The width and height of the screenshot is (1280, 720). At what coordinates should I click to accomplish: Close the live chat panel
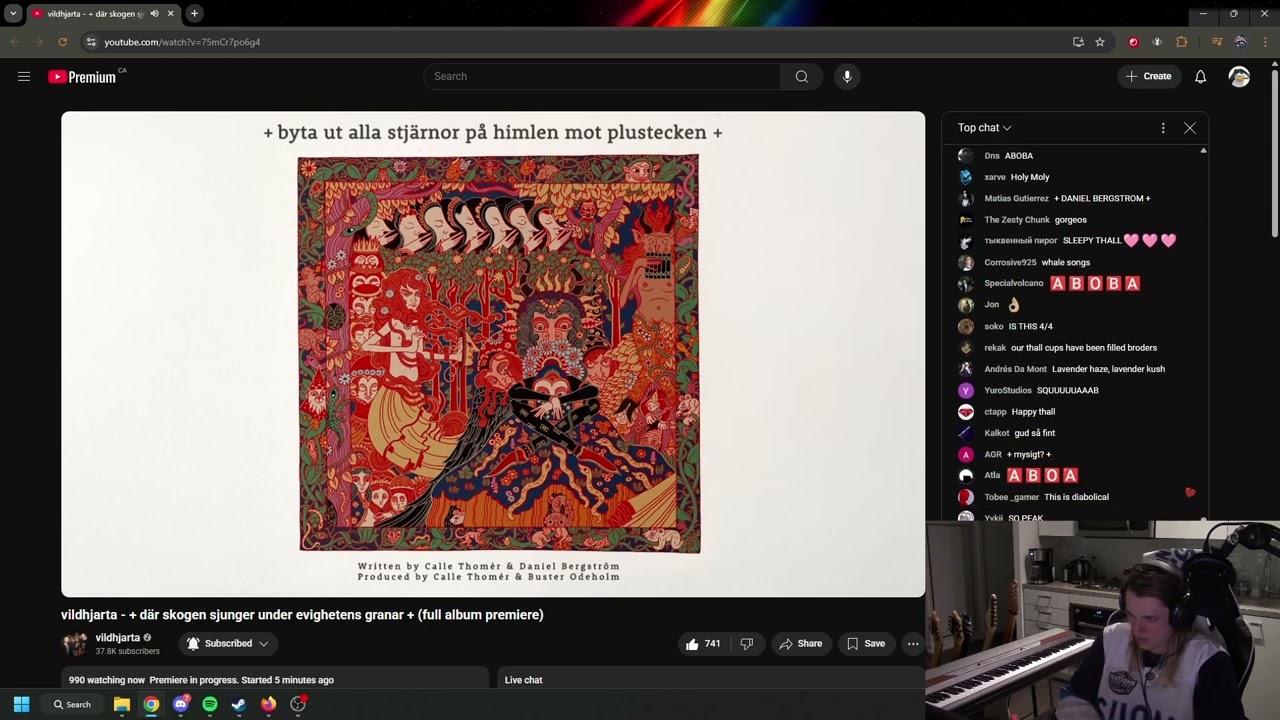(x=1190, y=128)
